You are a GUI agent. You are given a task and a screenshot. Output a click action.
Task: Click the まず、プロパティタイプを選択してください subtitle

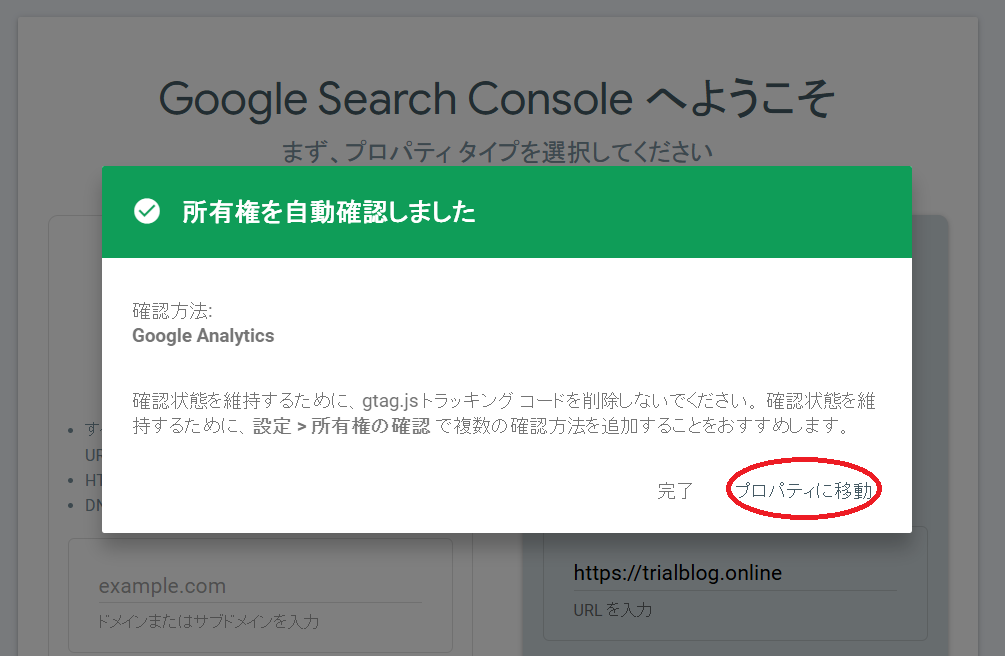[496, 152]
